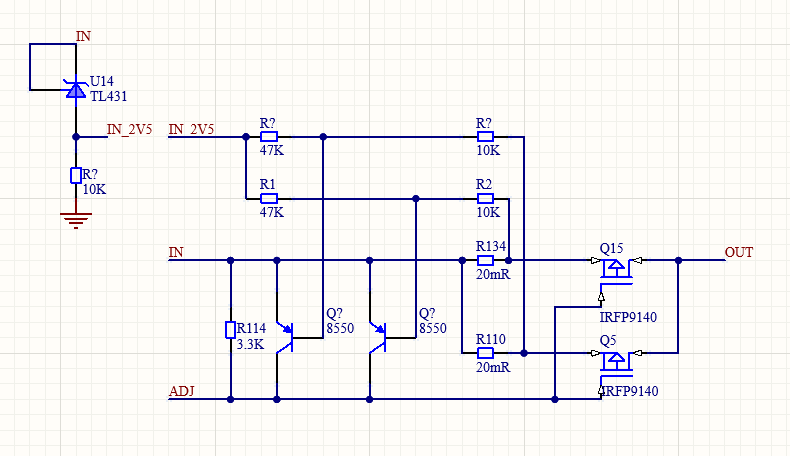Click the R134 designator text

pos(491,246)
